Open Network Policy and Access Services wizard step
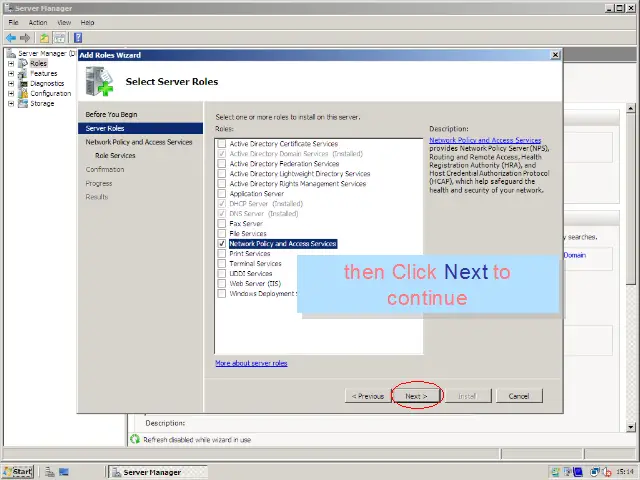The height and width of the screenshot is (480, 640). pyautogui.click(x=139, y=142)
